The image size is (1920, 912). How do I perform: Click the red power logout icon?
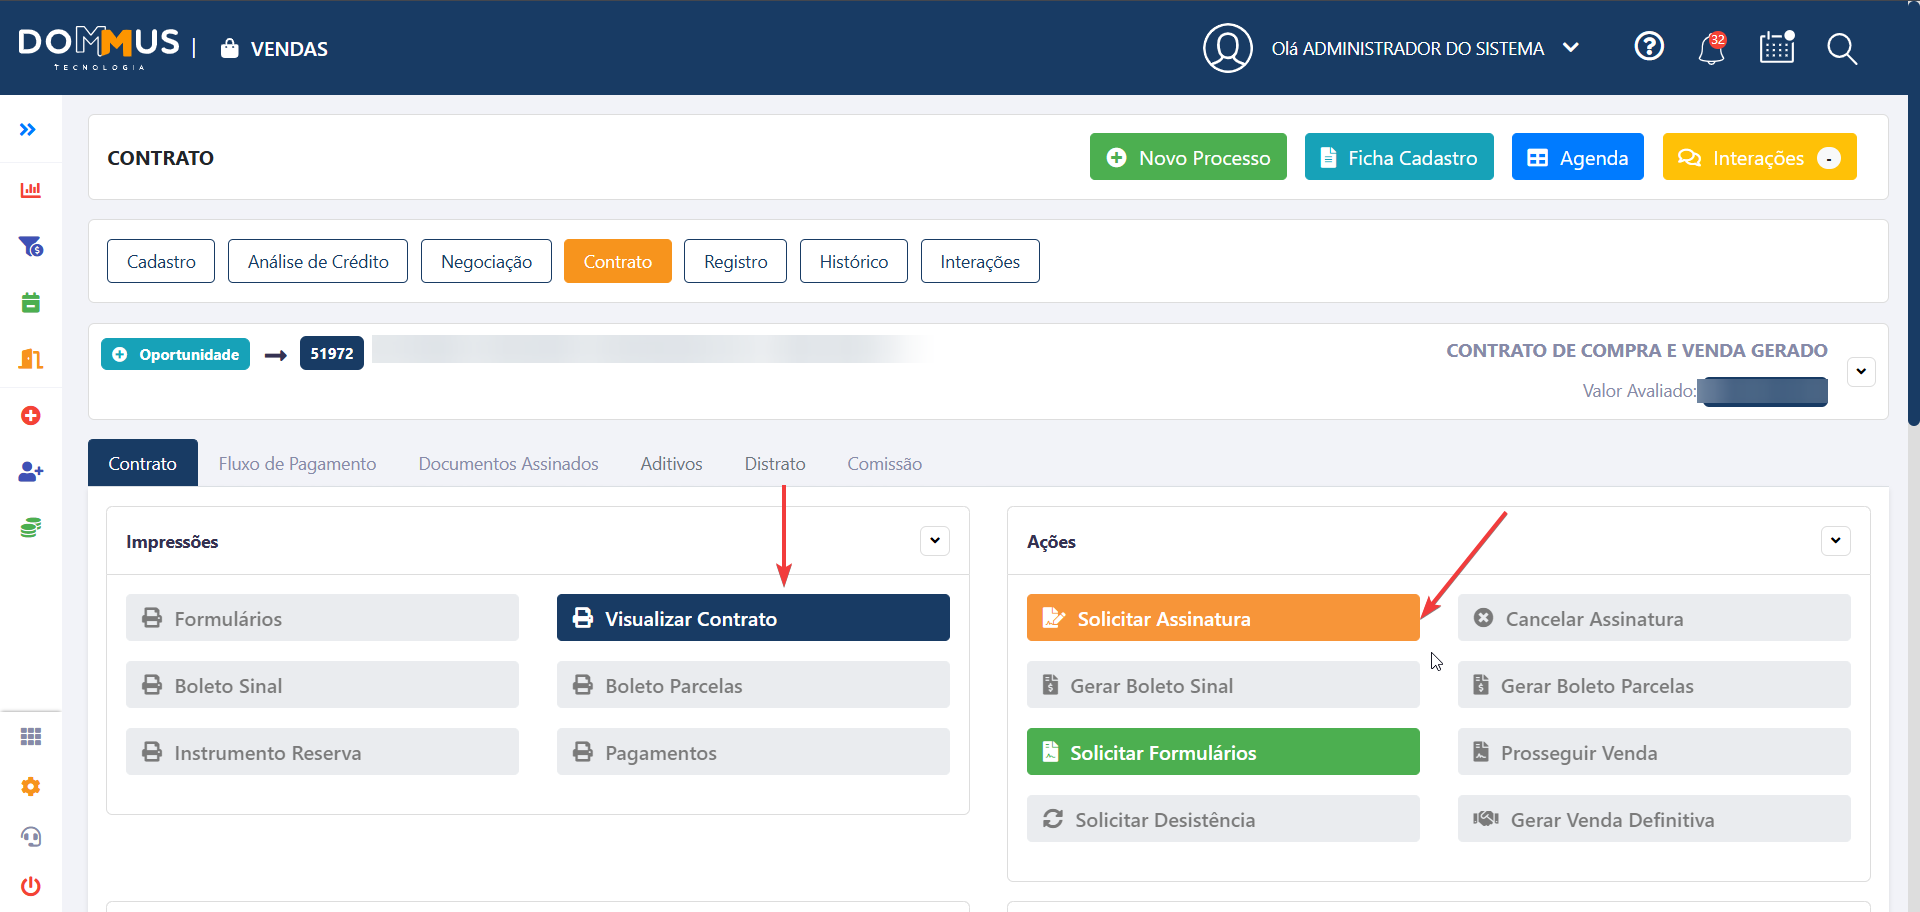[31, 885]
